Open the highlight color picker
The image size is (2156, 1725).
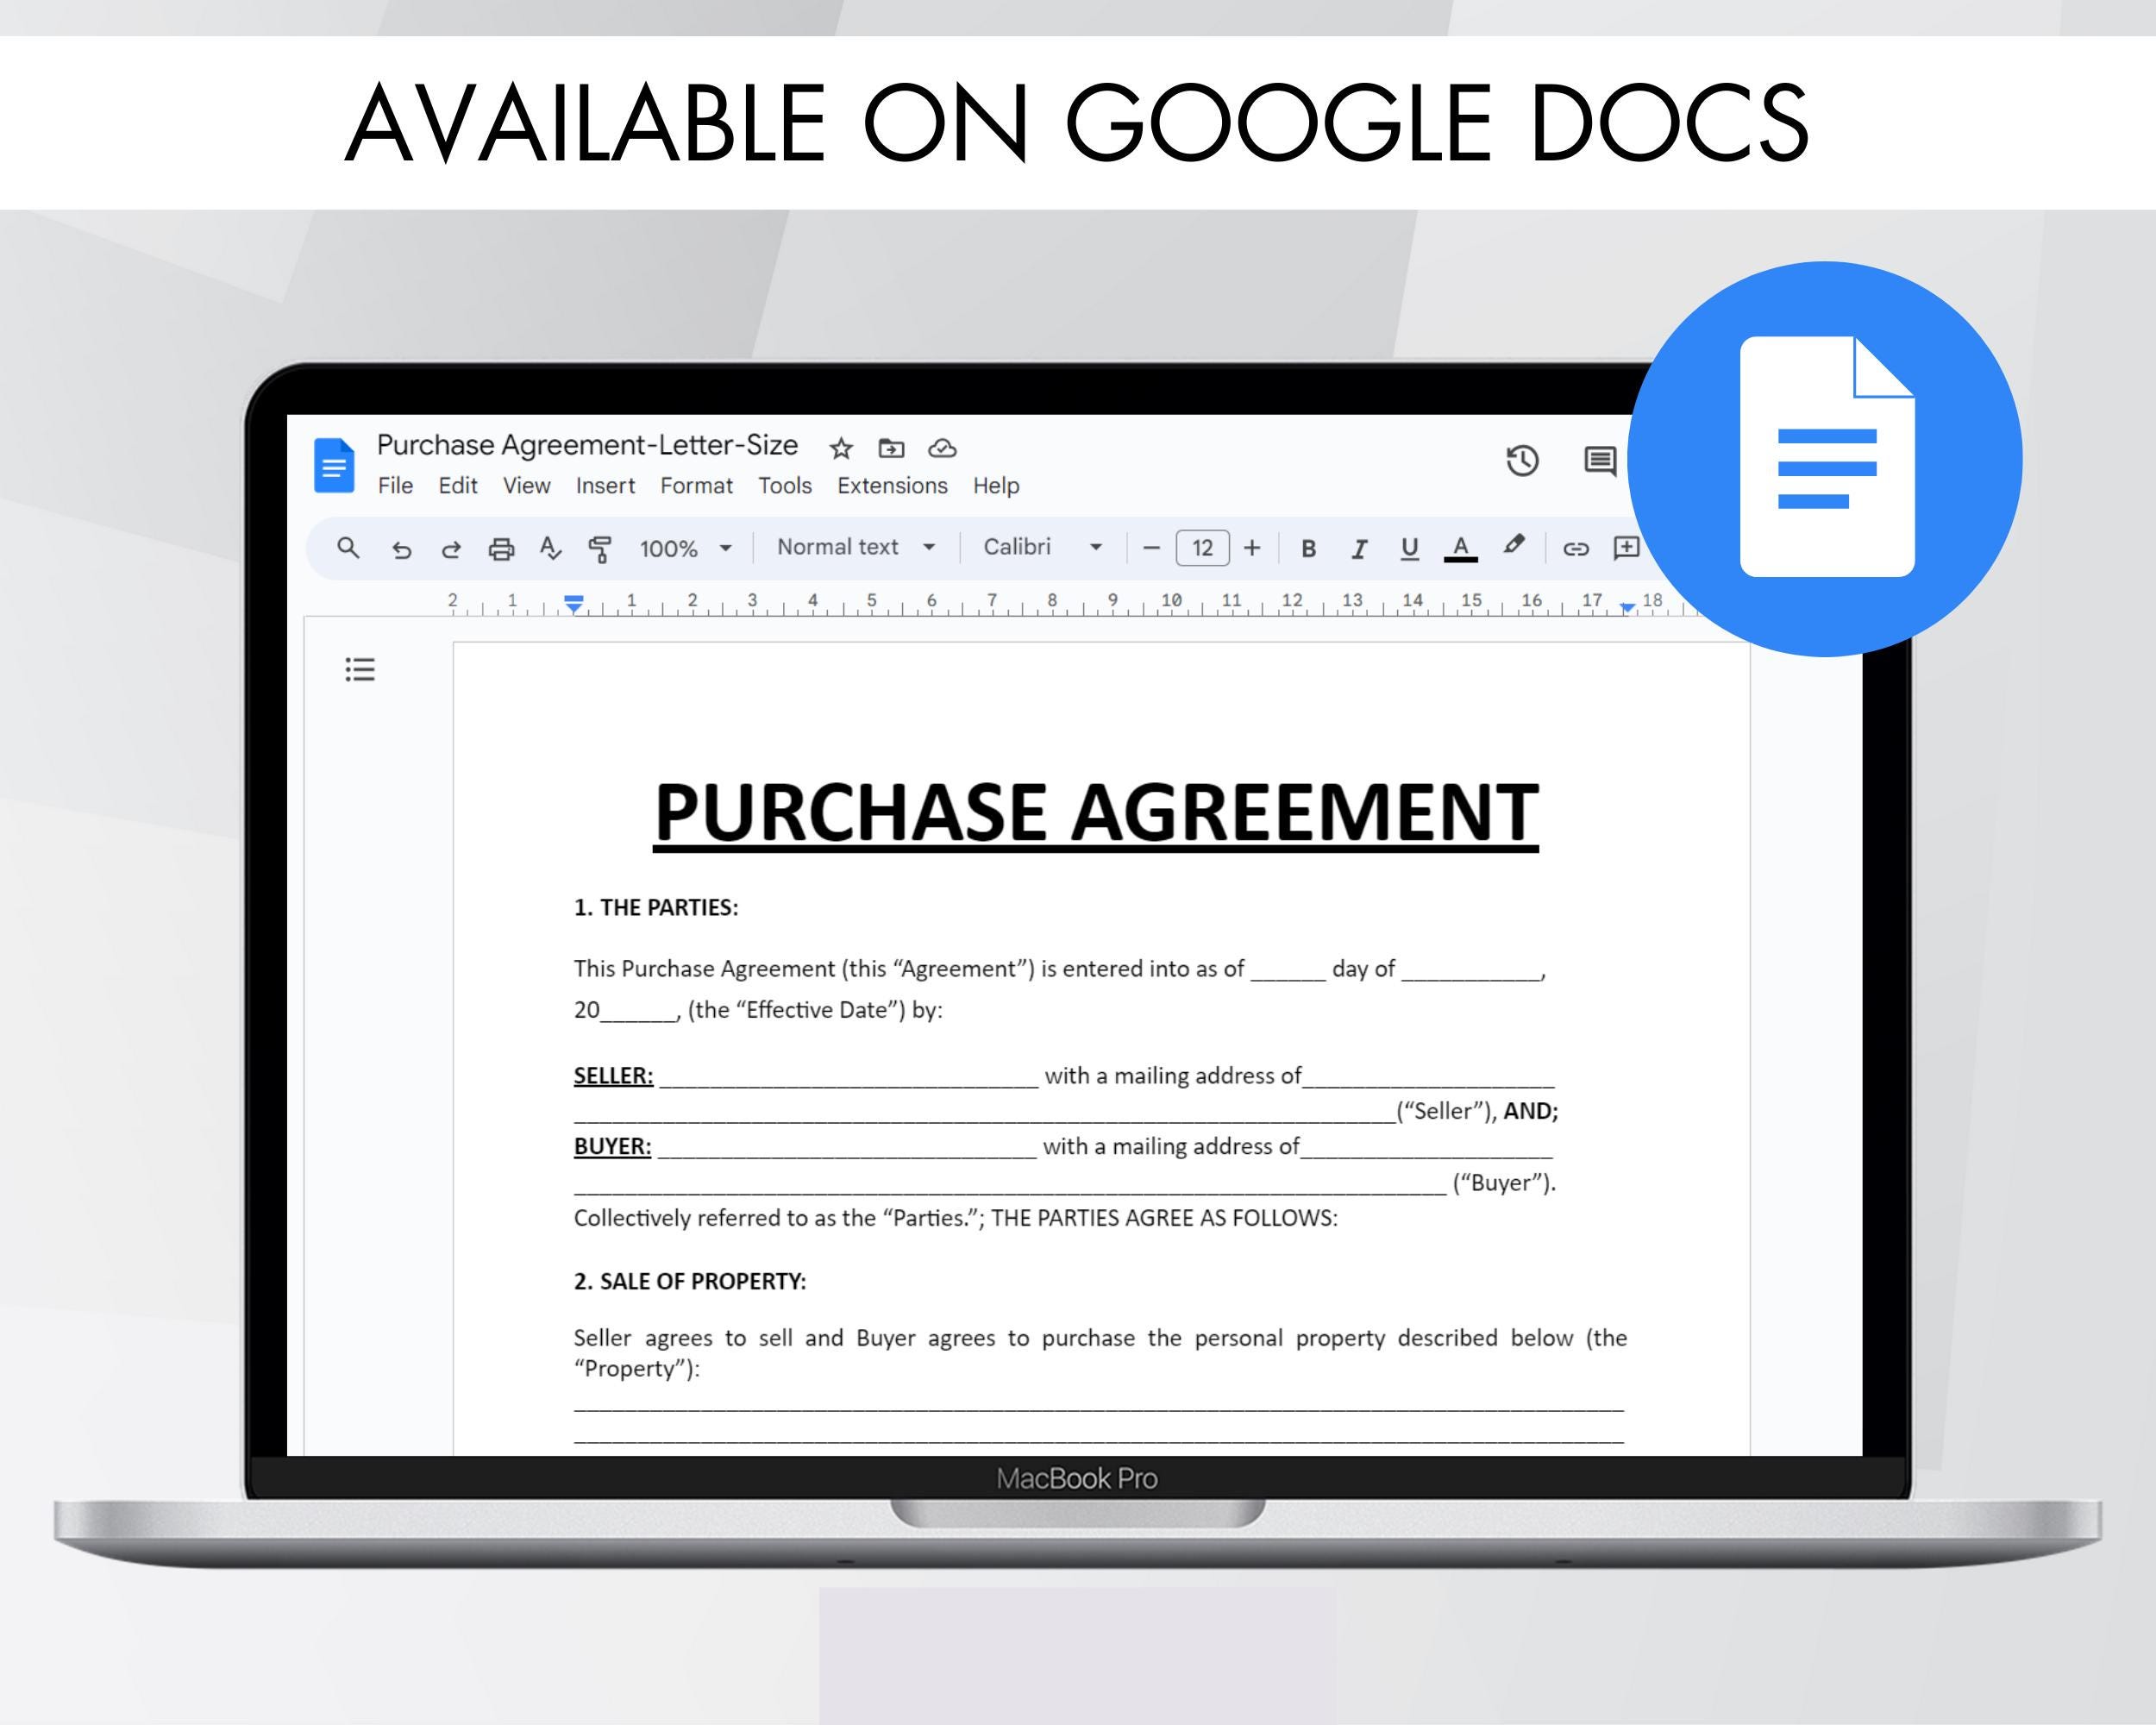pos(1514,546)
